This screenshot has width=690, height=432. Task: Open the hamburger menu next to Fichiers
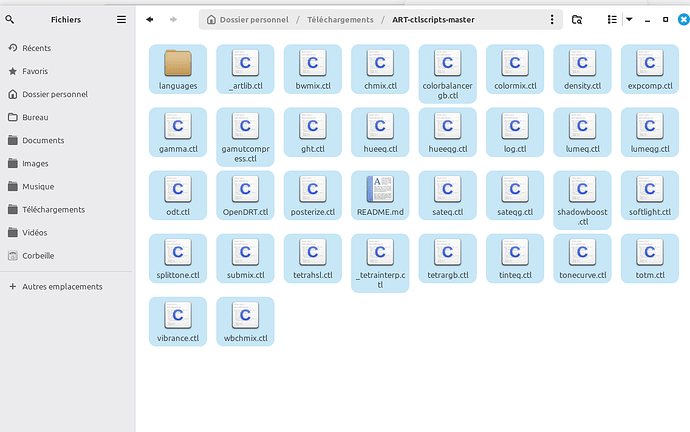(121, 19)
